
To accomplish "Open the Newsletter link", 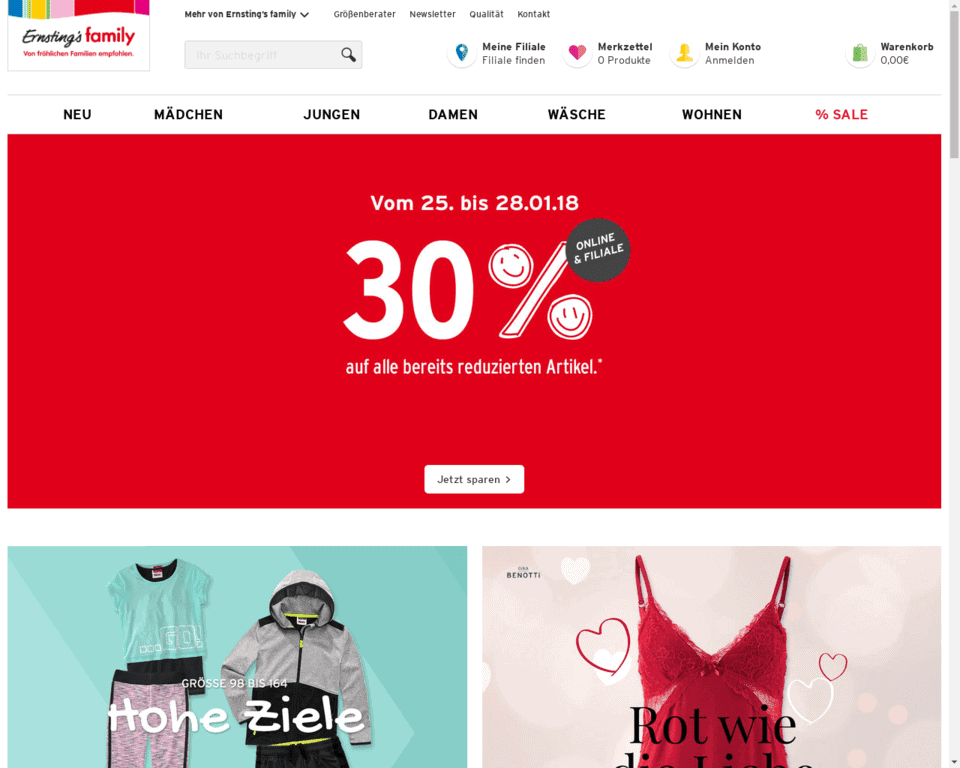I will click(x=432, y=14).
